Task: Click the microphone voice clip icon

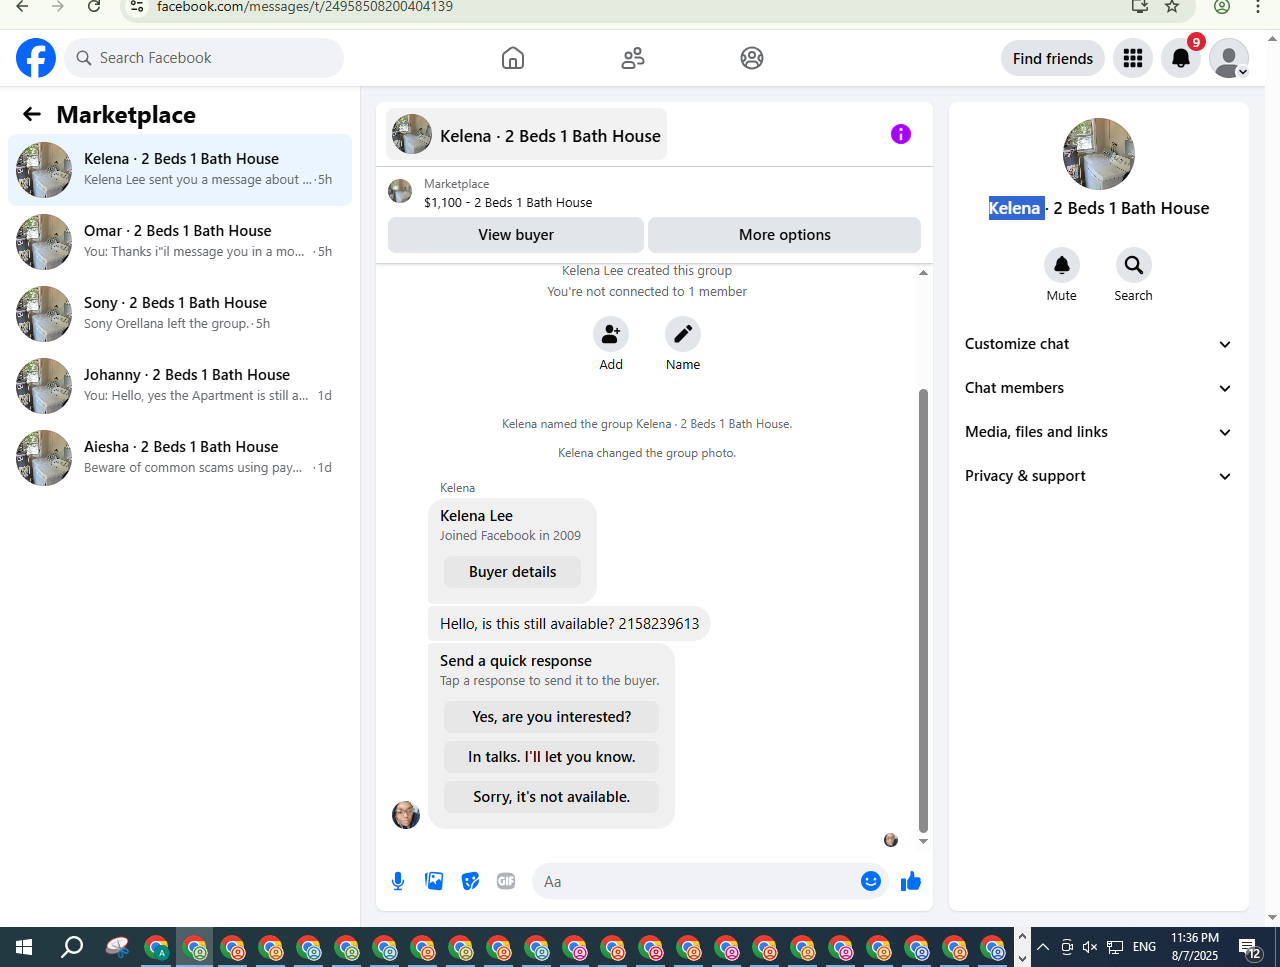Action: [x=398, y=881]
